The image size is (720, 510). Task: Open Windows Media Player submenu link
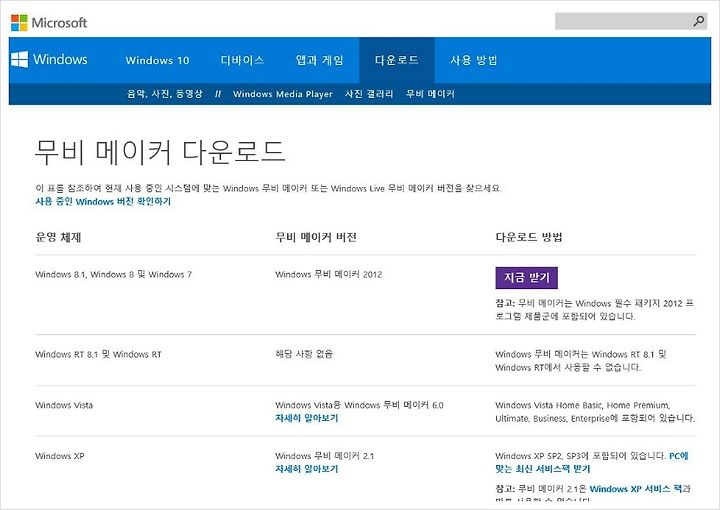[282, 94]
